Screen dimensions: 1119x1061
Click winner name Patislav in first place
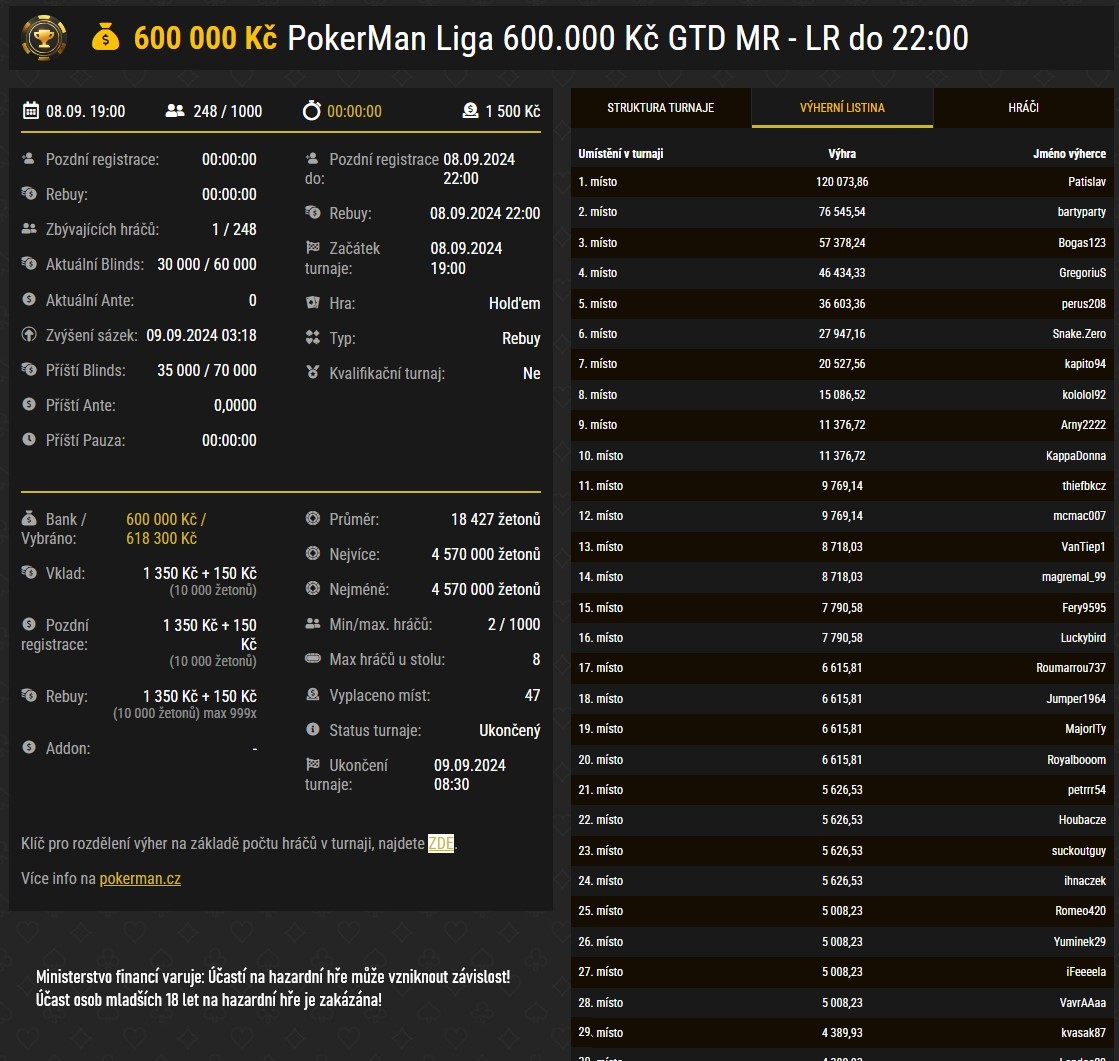pyautogui.click(x=1087, y=182)
